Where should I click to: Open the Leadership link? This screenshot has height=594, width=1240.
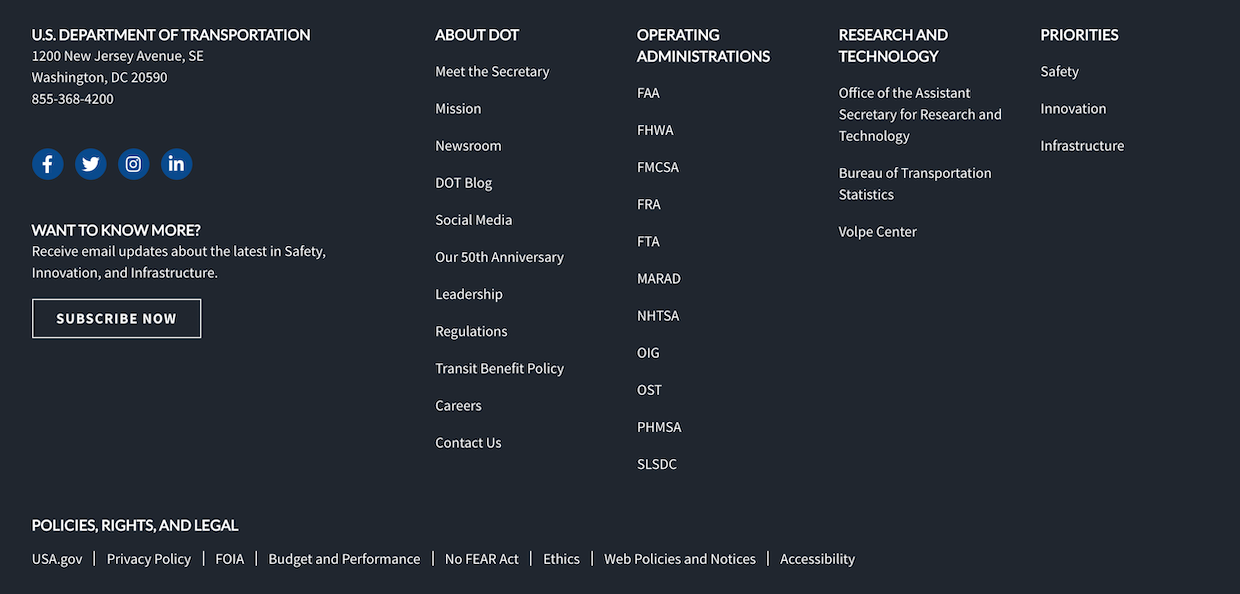(469, 294)
